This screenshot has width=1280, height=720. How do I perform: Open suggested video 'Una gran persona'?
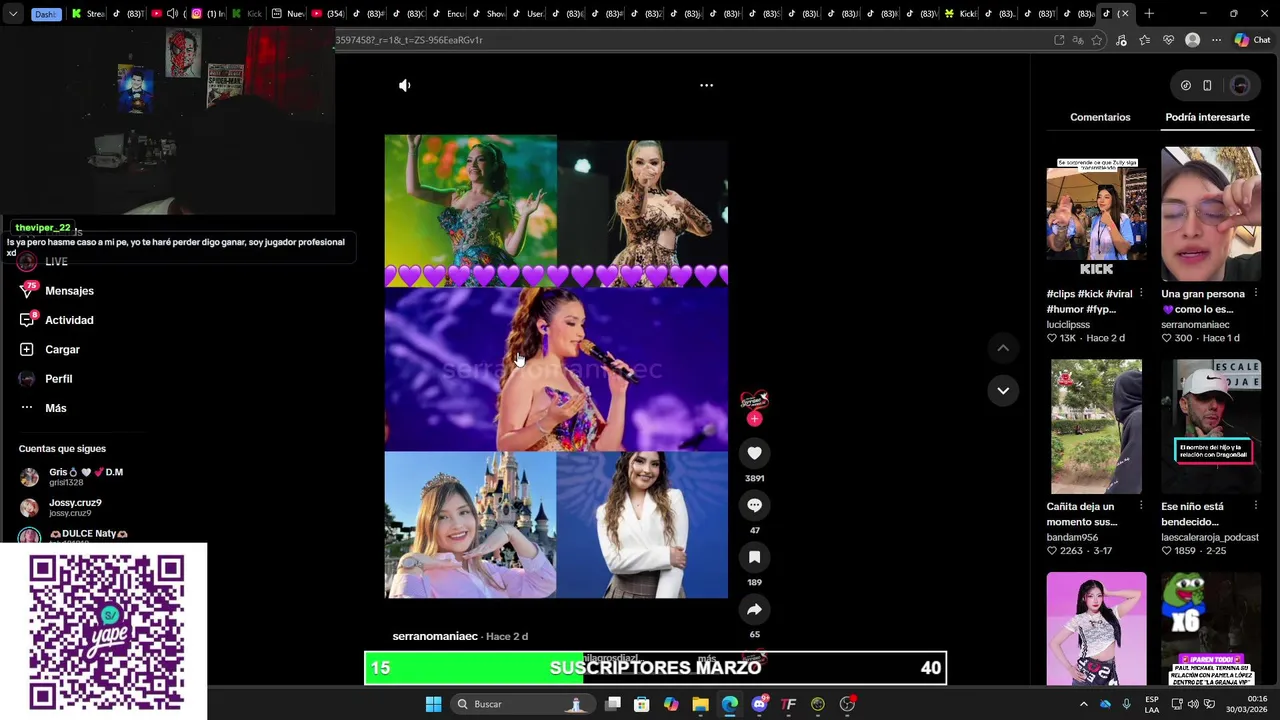click(1210, 213)
